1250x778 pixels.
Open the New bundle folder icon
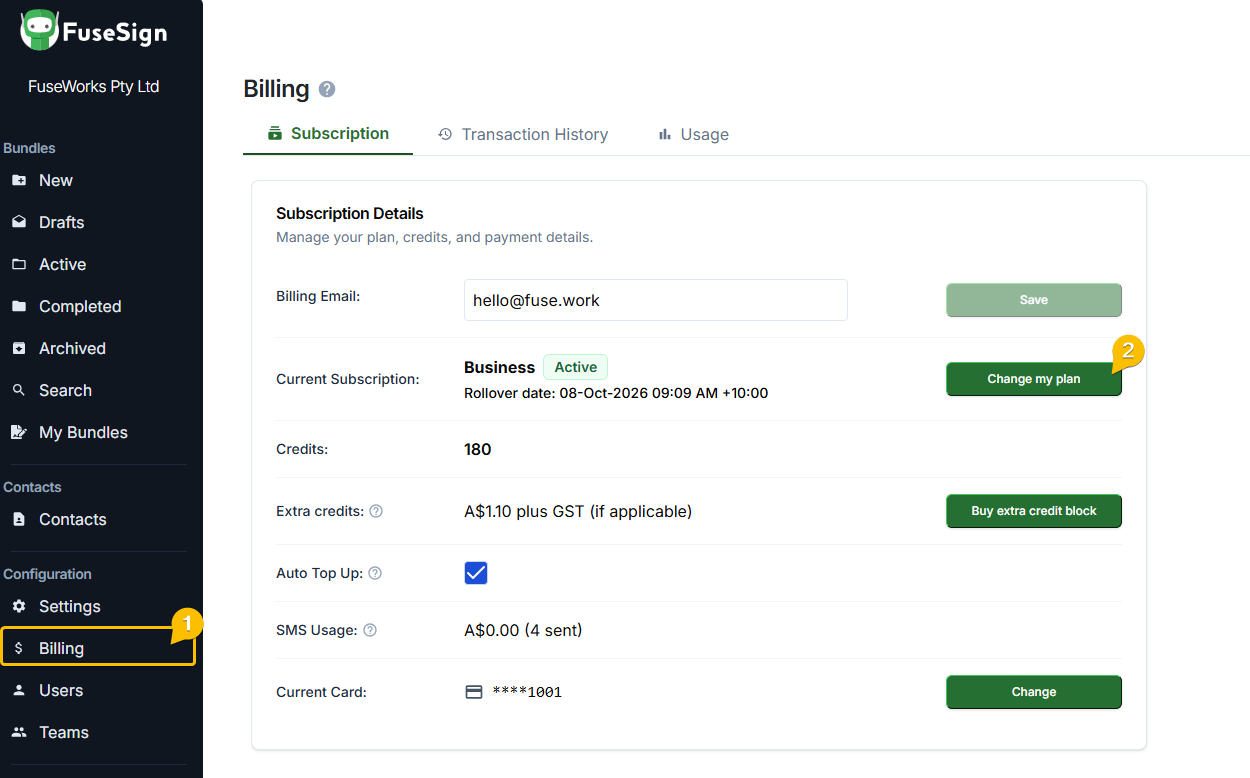tap(18, 180)
